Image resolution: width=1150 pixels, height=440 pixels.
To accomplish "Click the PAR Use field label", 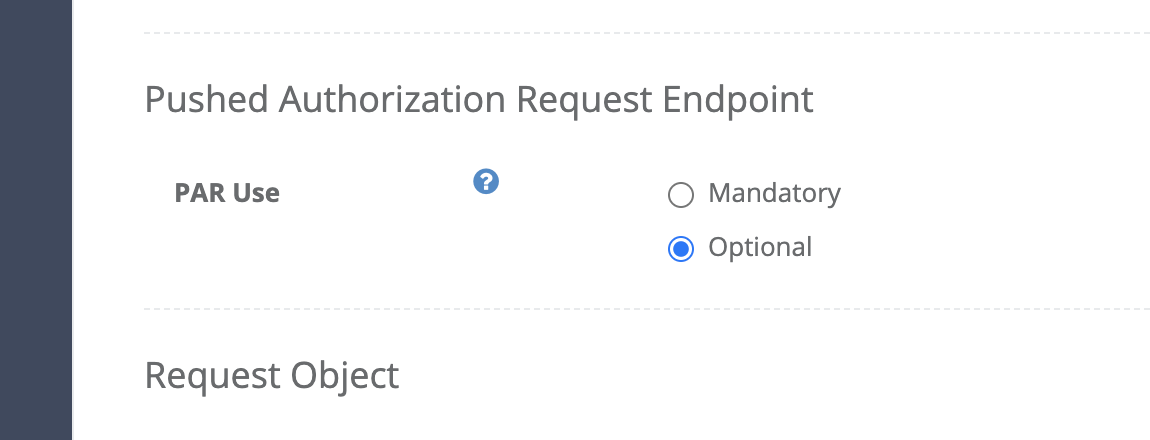I will 227,193.
